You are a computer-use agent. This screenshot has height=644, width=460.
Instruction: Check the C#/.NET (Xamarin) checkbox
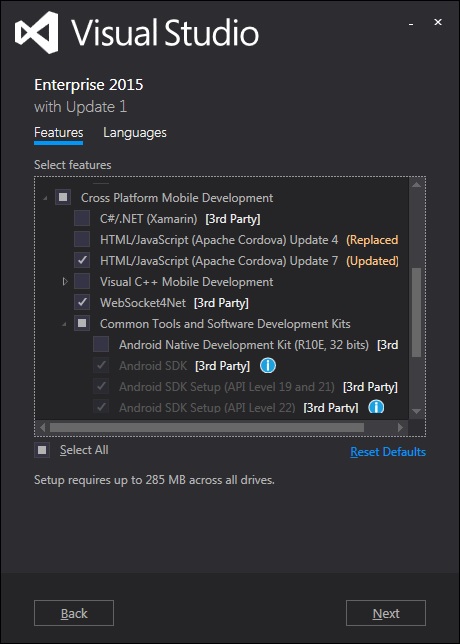point(82,218)
